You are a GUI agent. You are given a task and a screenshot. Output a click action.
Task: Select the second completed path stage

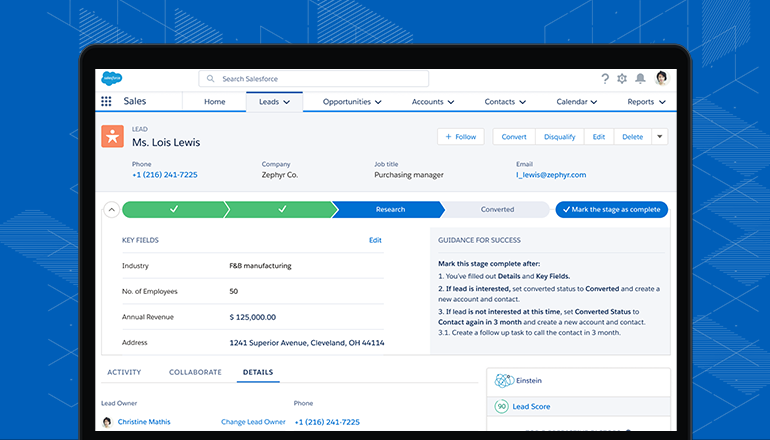282,210
